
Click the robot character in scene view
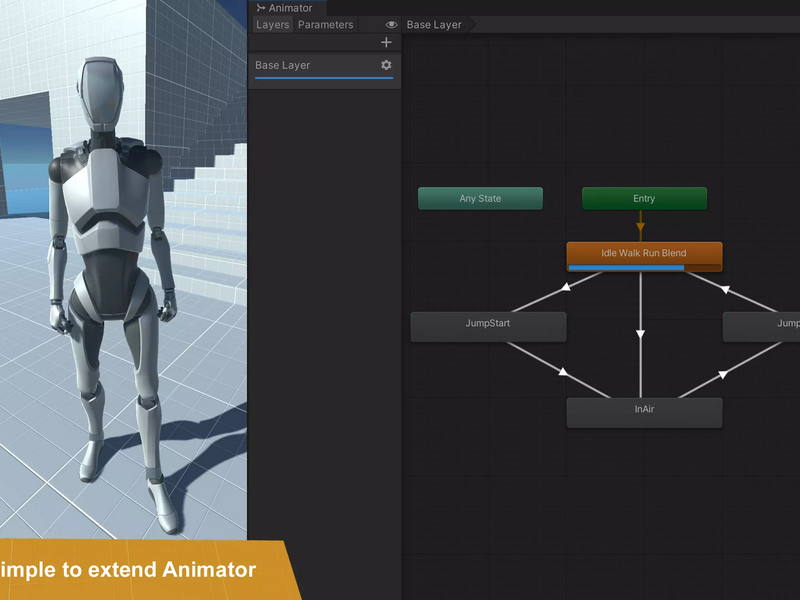point(110,286)
